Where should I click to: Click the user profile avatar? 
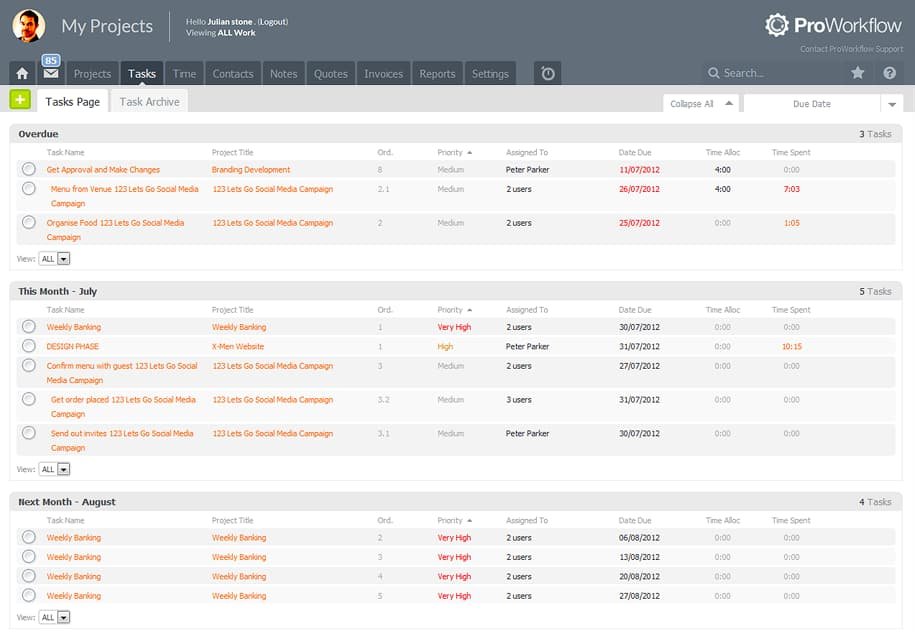point(29,26)
